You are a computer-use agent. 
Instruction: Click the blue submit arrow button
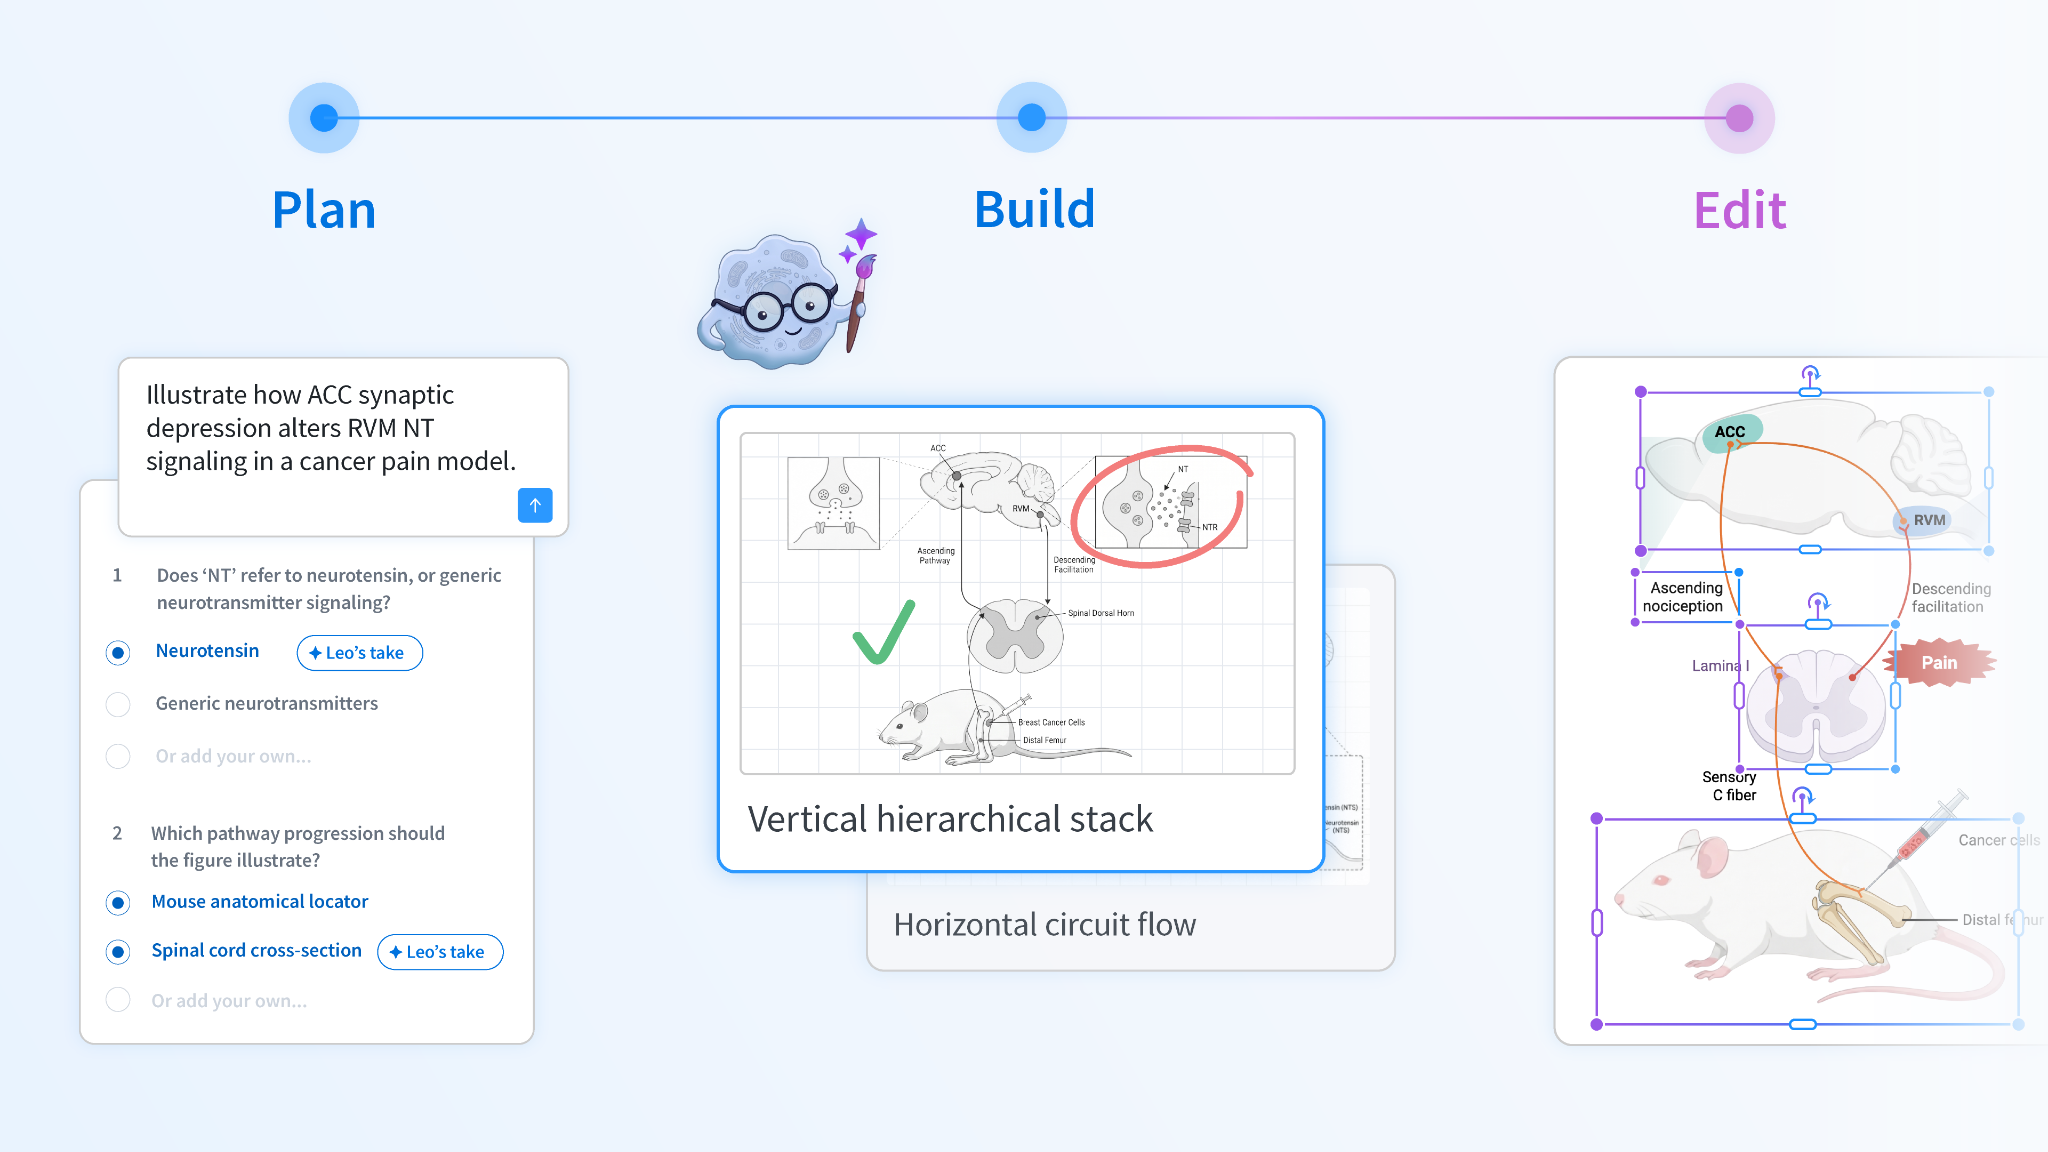click(x=535, y=505)
